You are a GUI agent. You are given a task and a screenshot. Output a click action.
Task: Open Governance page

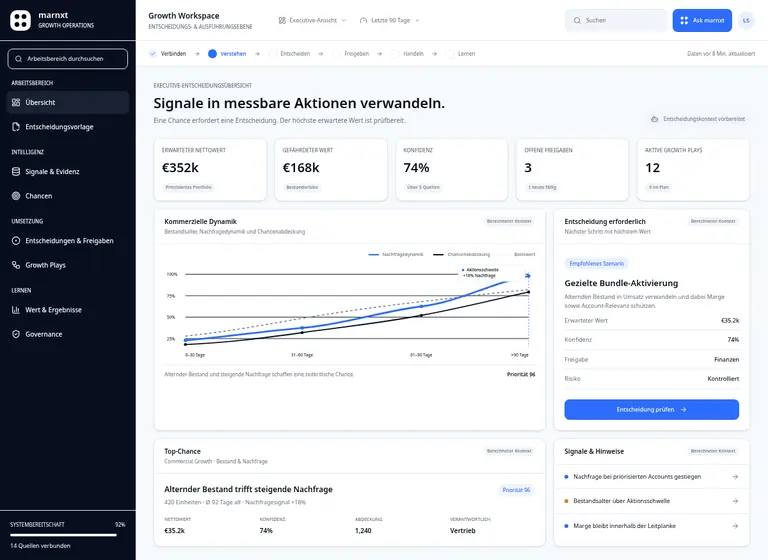click(x=68, y=334)
